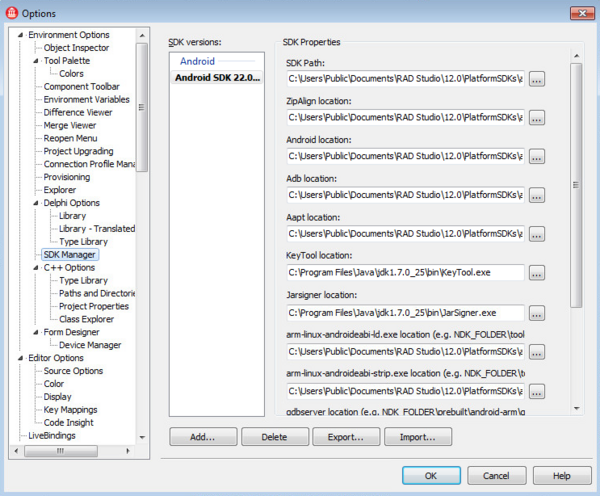Browse for ZipAlign location
The width and height of the screenshot is (600, 496).
pyautogui.click(x=536, y=118)
